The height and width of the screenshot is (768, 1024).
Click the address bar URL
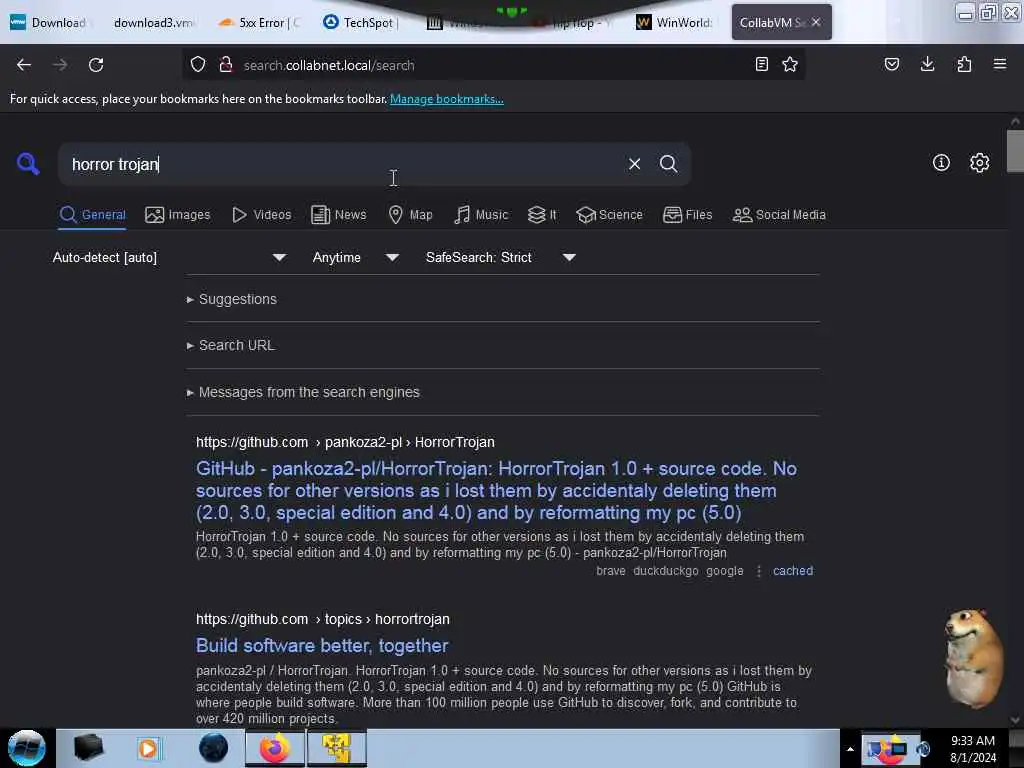click(x=329, y=65)
